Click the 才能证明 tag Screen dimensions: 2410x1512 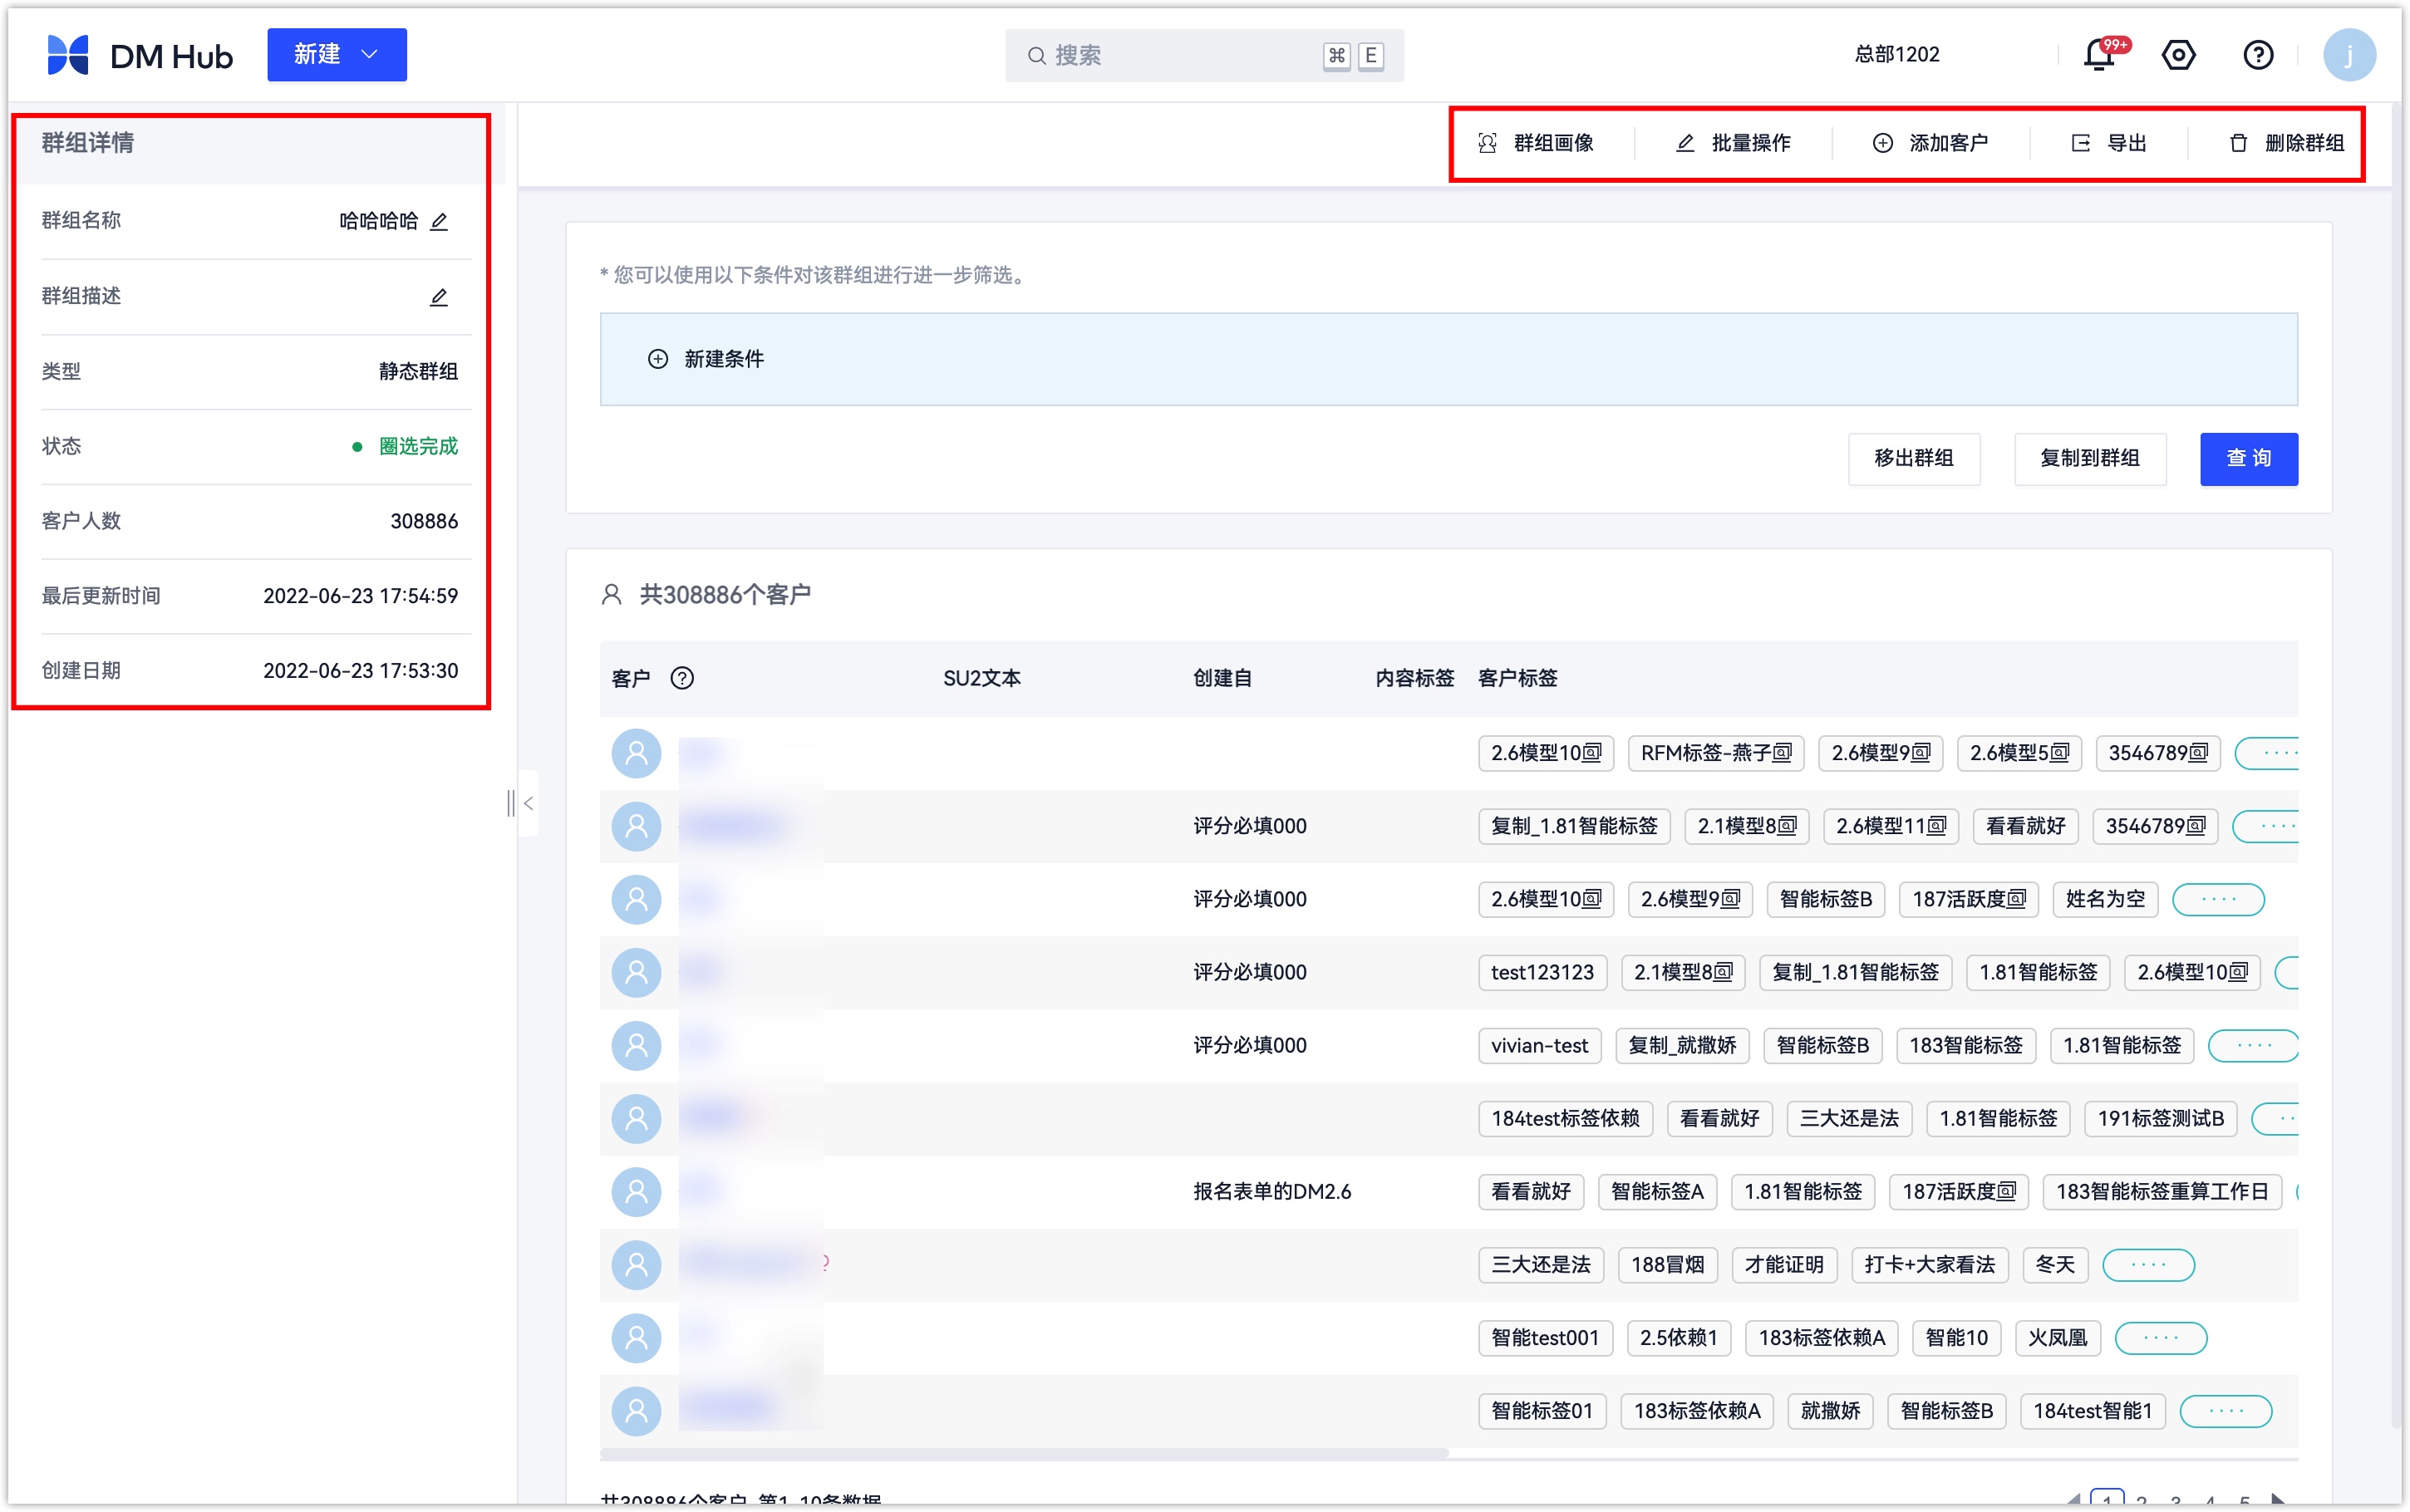pyautogui.click(x=1784, y=1265)
